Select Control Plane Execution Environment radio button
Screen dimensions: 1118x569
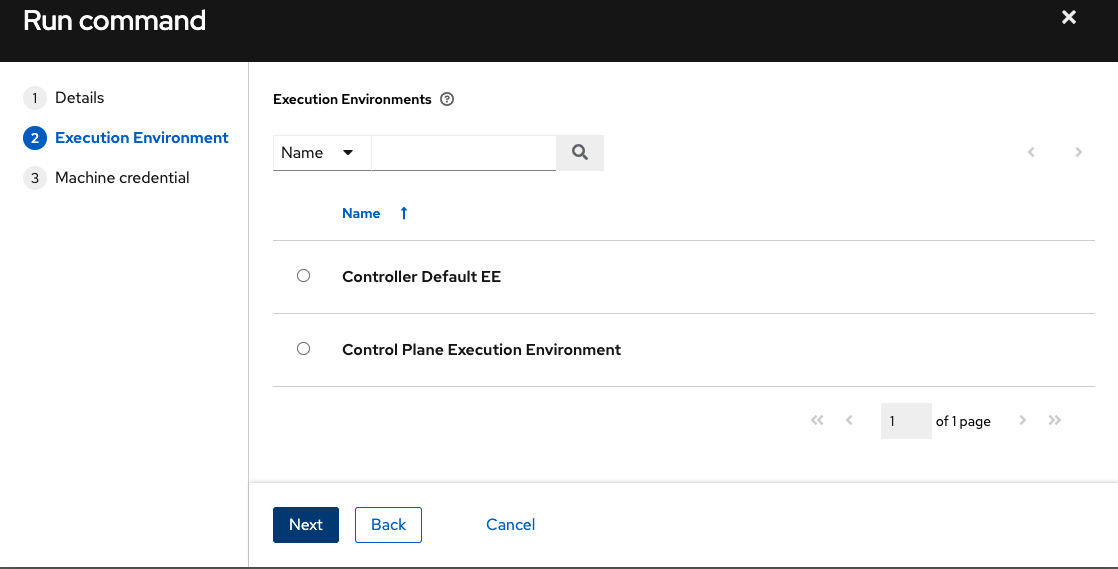[x=304, y=349]
